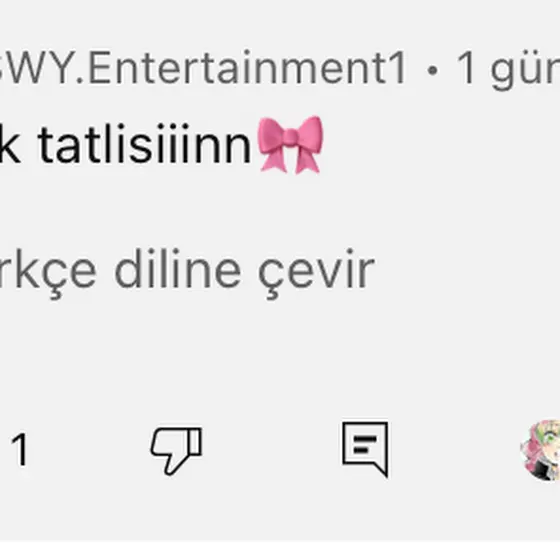Click the like count number 1
The image size is (560, 560).
tap(19, 450)
